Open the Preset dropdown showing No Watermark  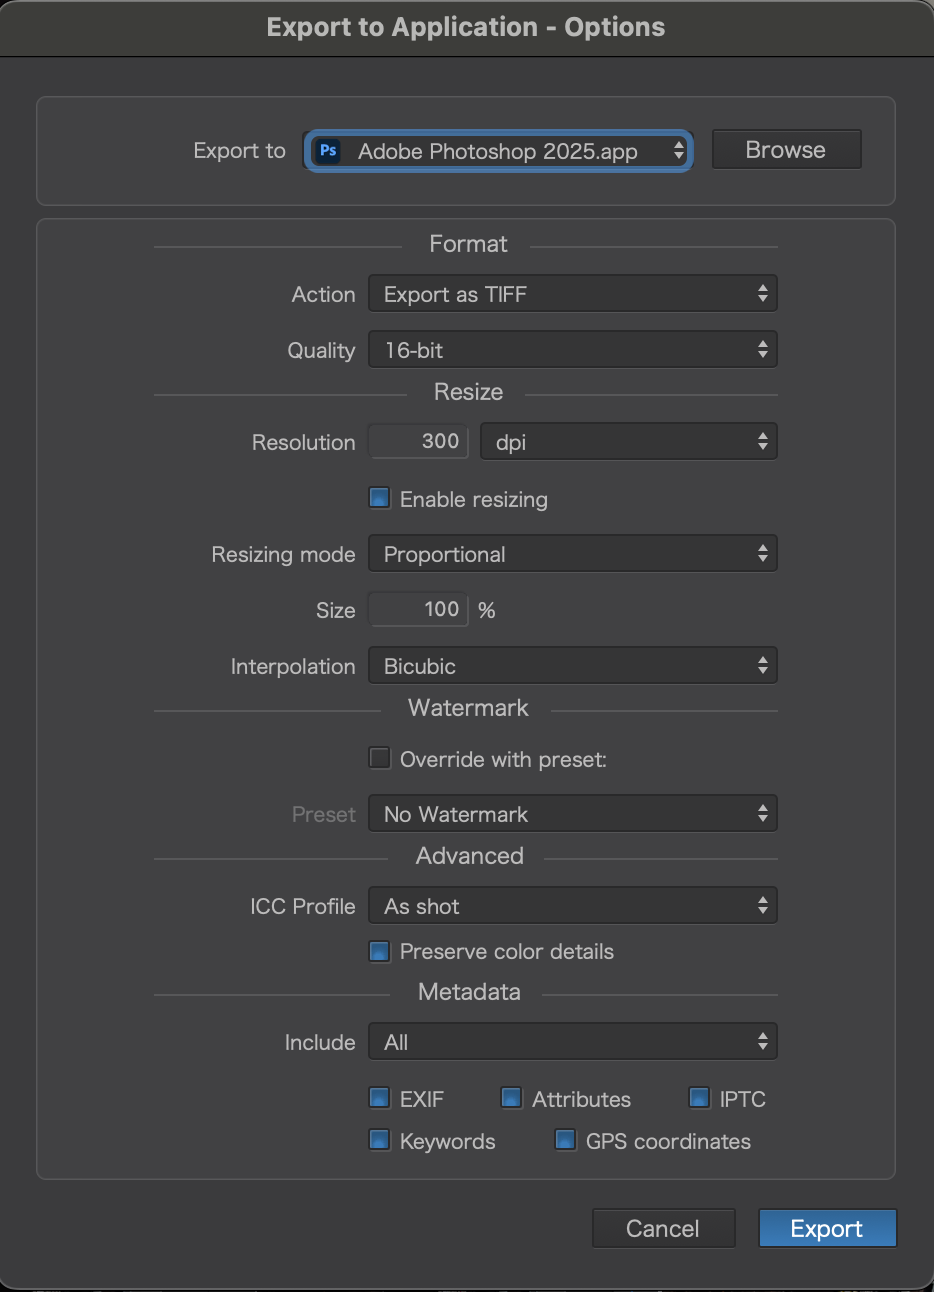572,813
